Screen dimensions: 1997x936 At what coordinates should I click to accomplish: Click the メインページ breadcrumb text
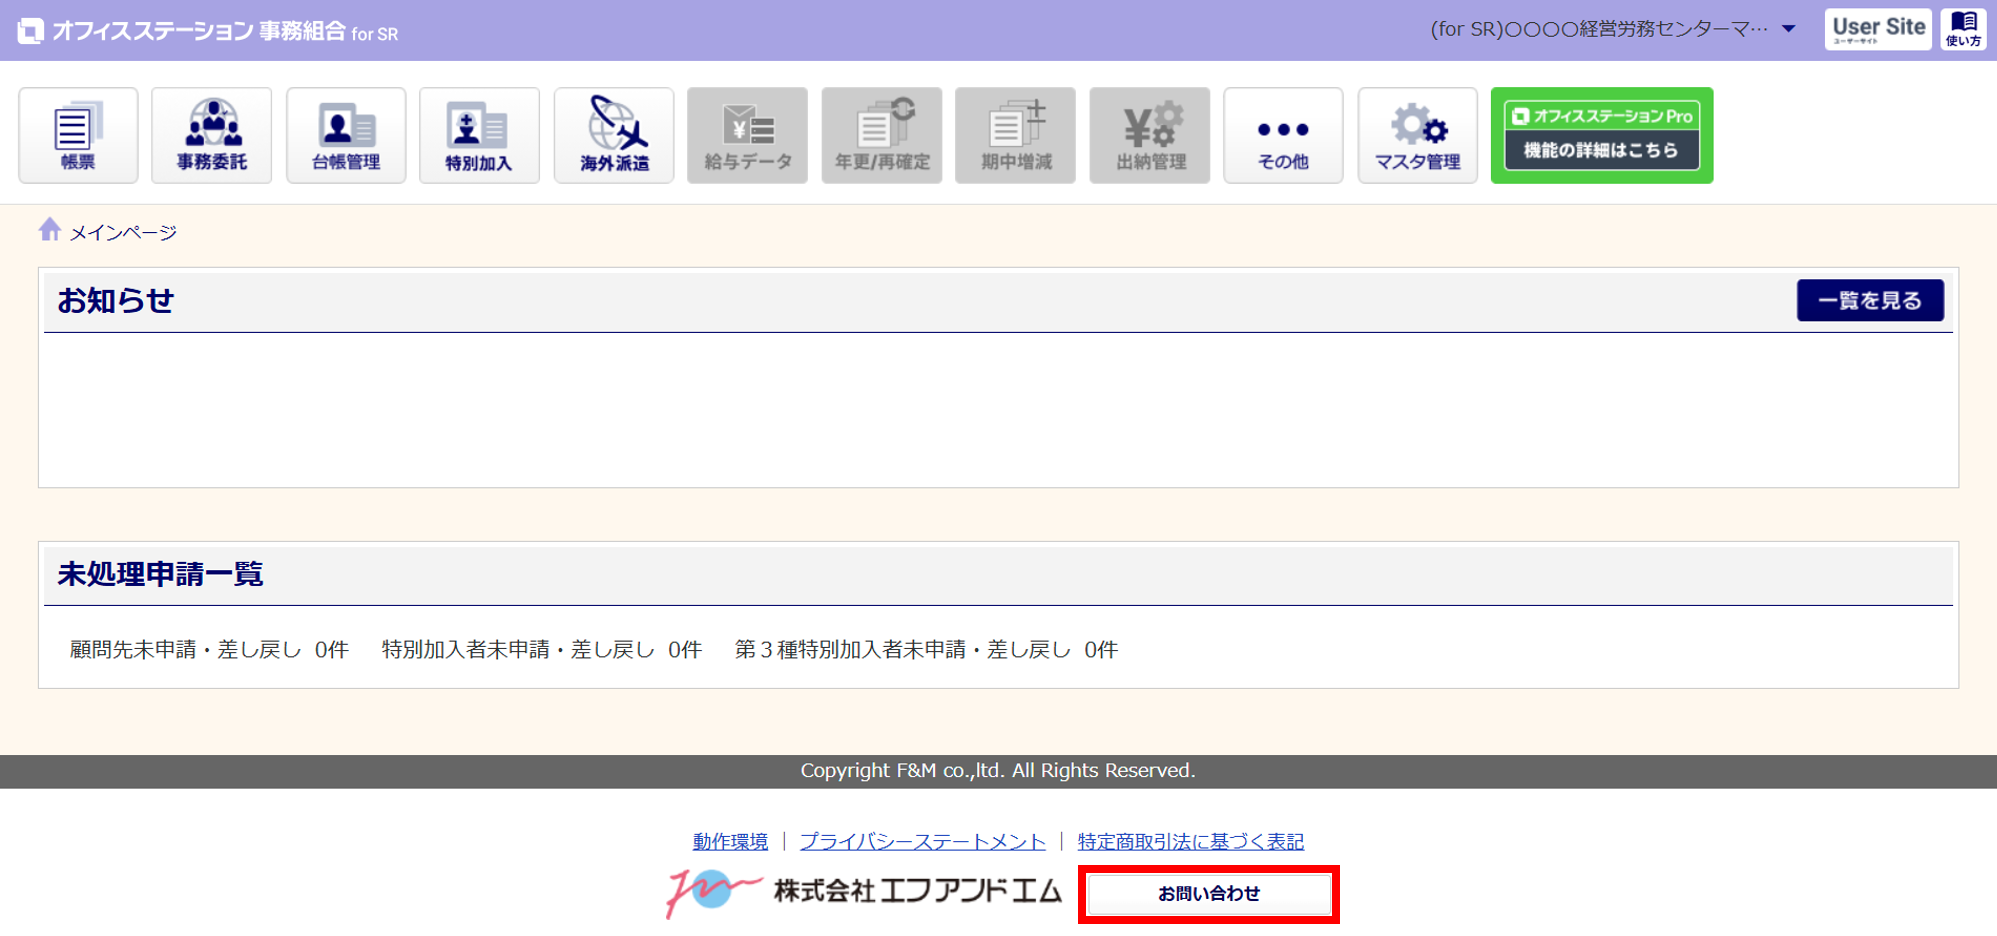[x=123, y=233]
